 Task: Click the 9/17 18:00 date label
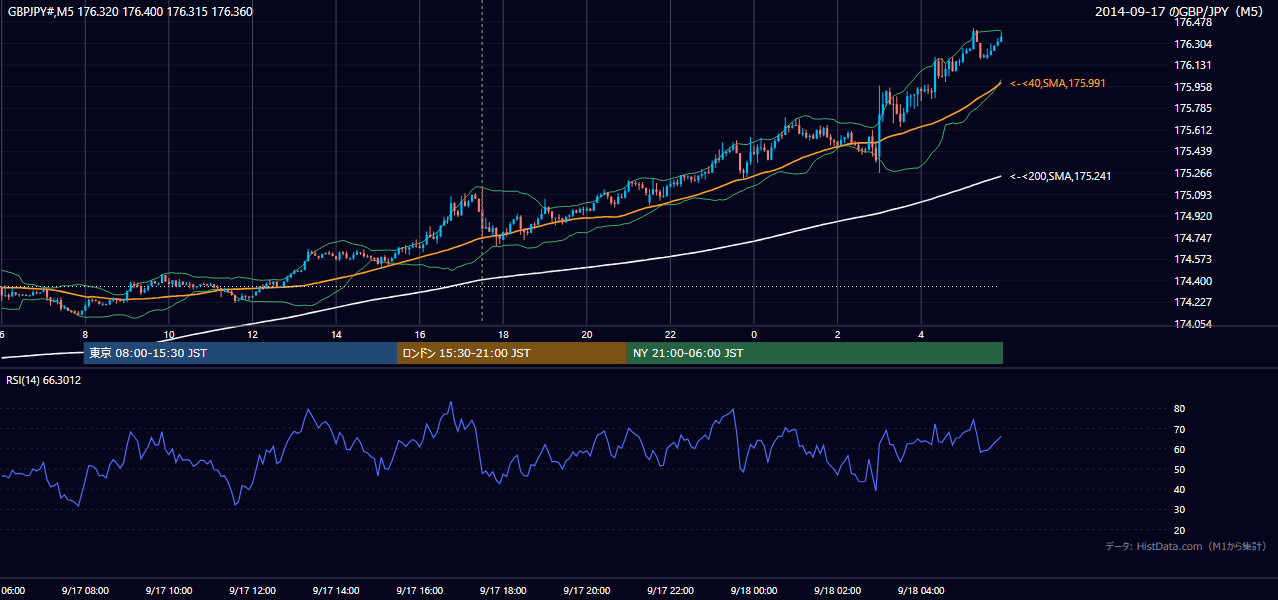click(x=503, y=591)
